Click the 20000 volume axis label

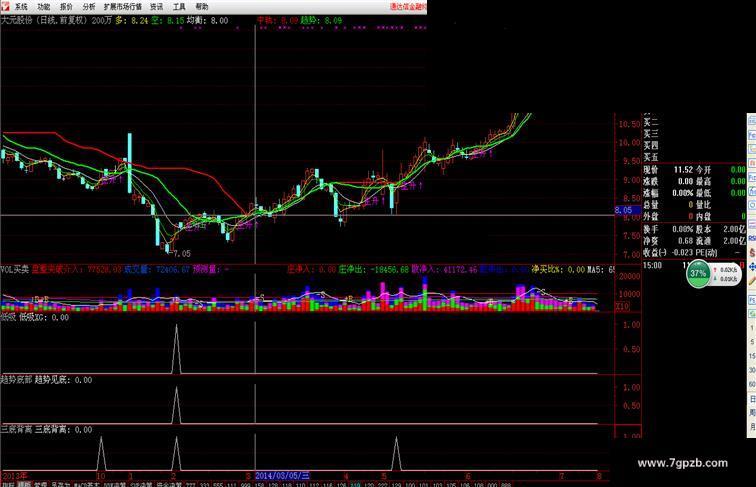pos(629,276)
